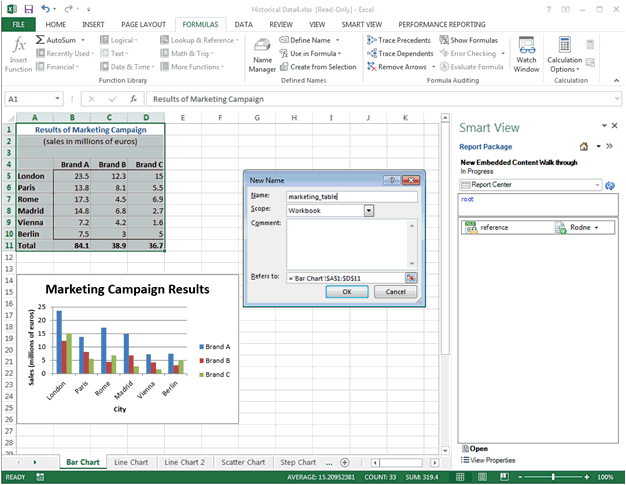Open the AutoSum function

tap(60, 40)
